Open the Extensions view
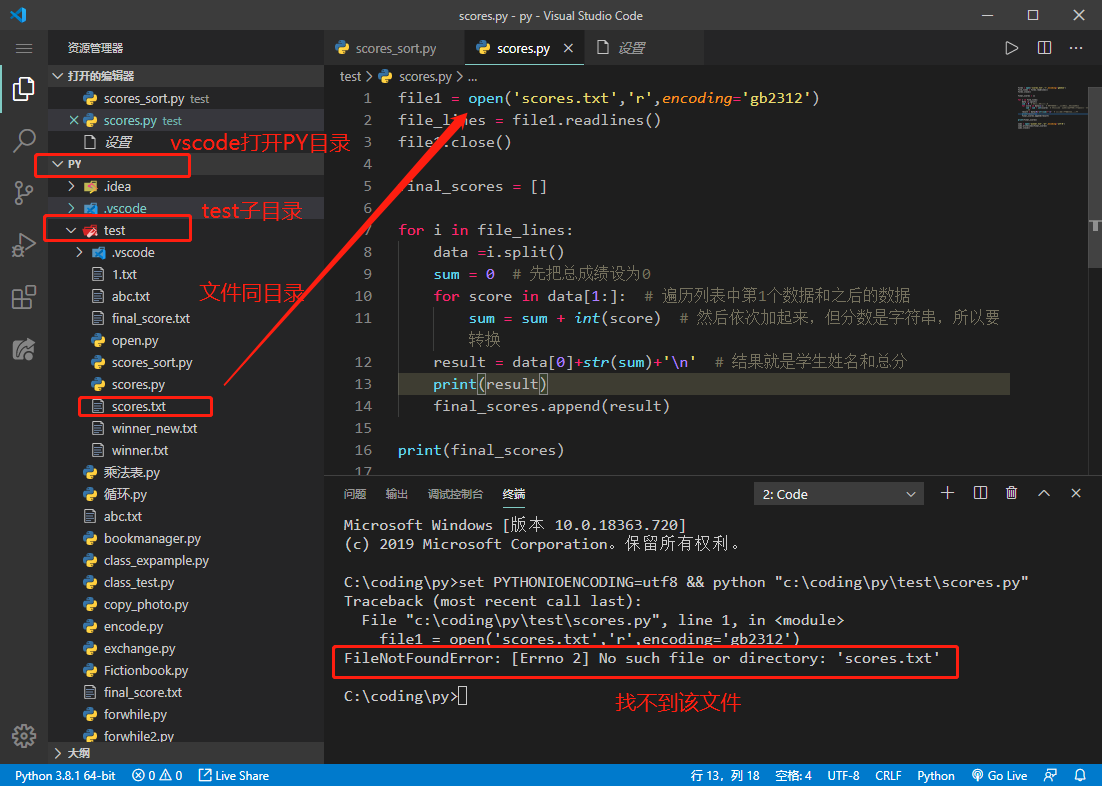This screenshot has height=786, width=1102. tap(24, 297)
